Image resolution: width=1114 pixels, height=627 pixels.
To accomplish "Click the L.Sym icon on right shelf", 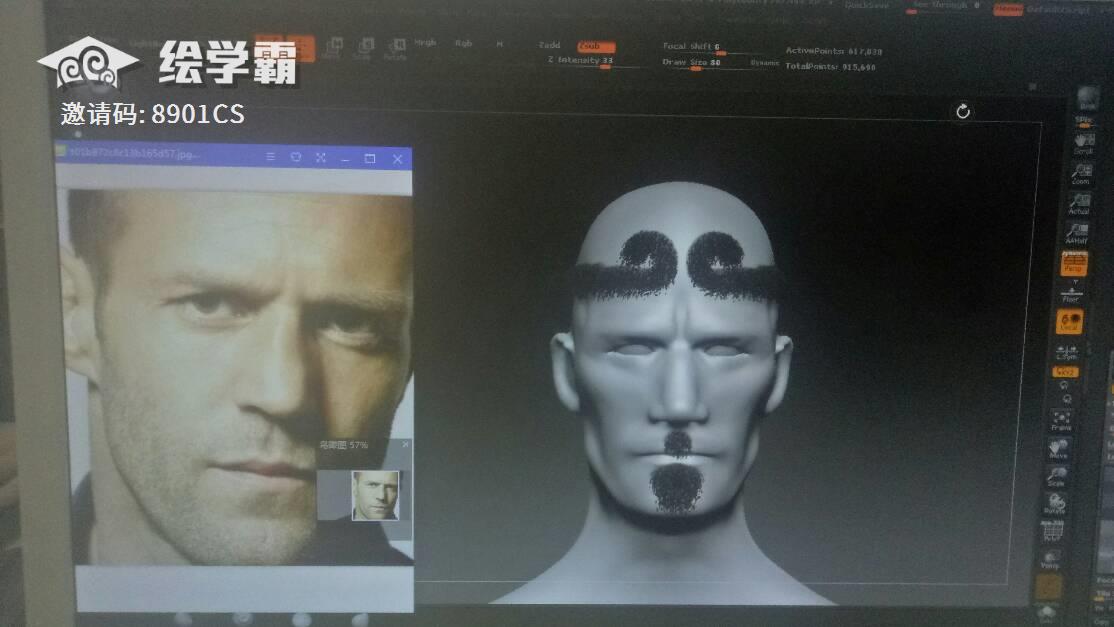I will click(x=1066, y=353).
